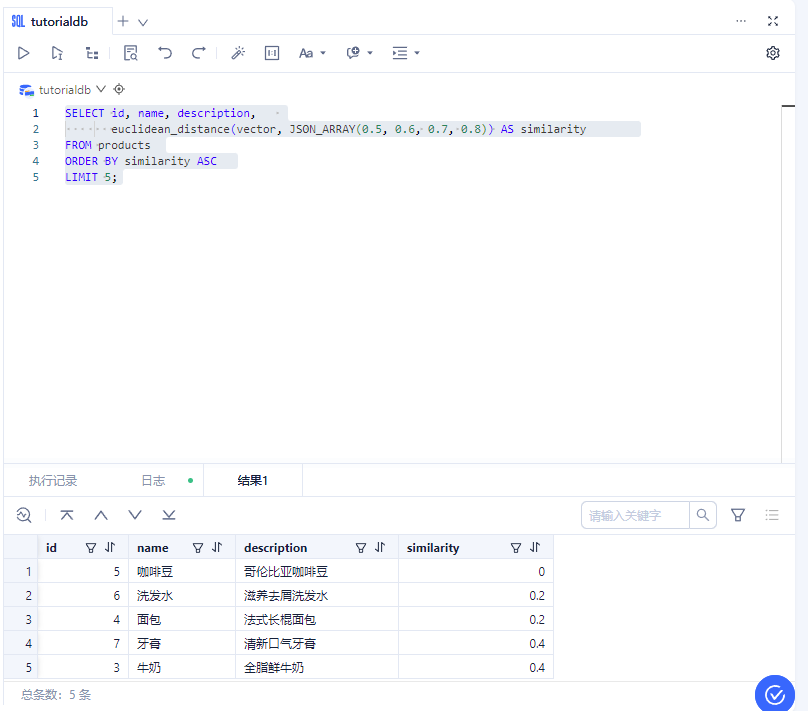This screenshot has height=711, width=808.
Task: Switch to the 结果1 tab
Action: point(252,481)
